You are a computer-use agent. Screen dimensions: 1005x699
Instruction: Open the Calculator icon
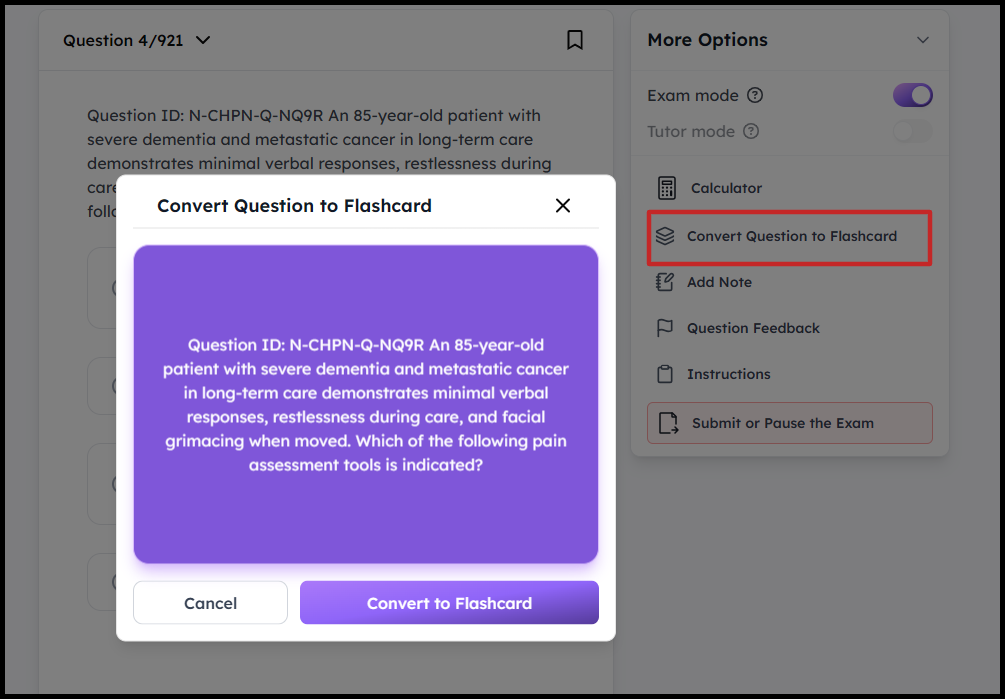coord(666,188)
